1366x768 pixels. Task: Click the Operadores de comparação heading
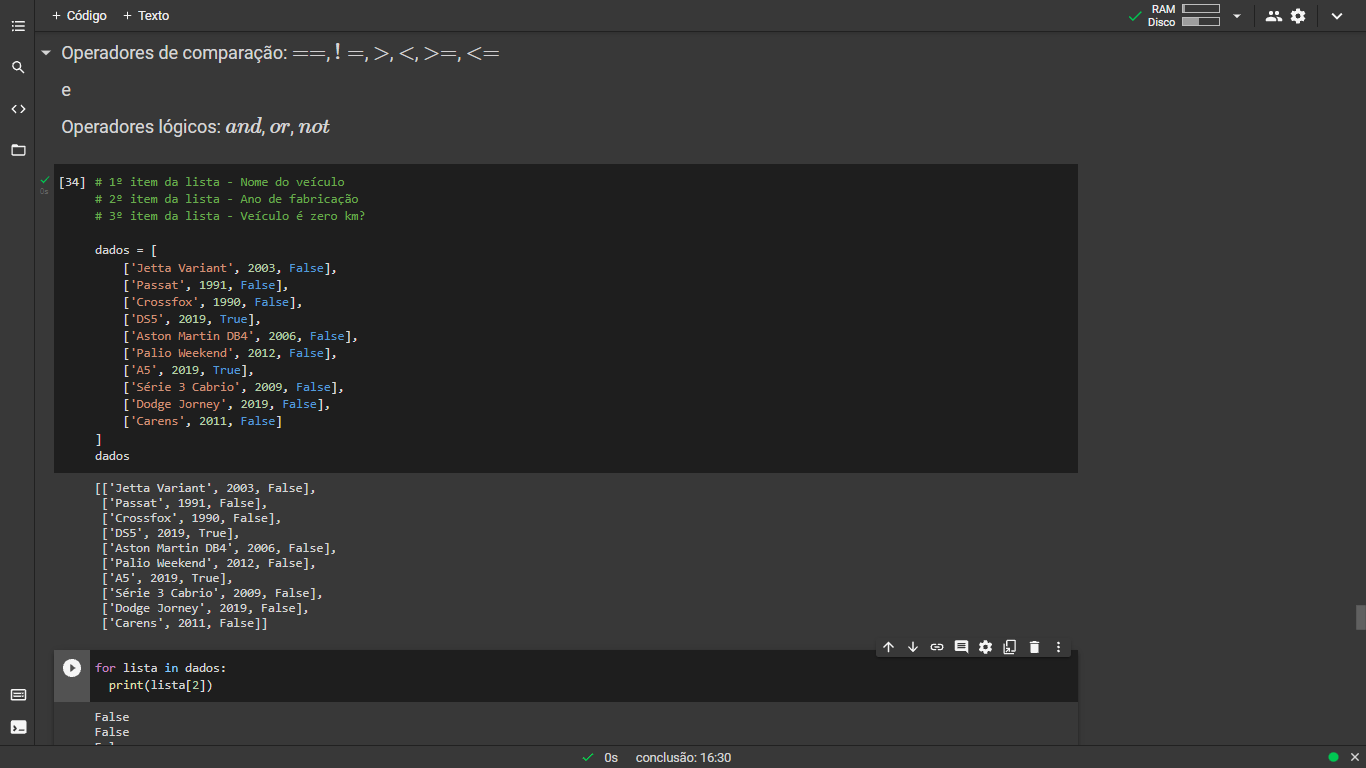pos(280,53)
